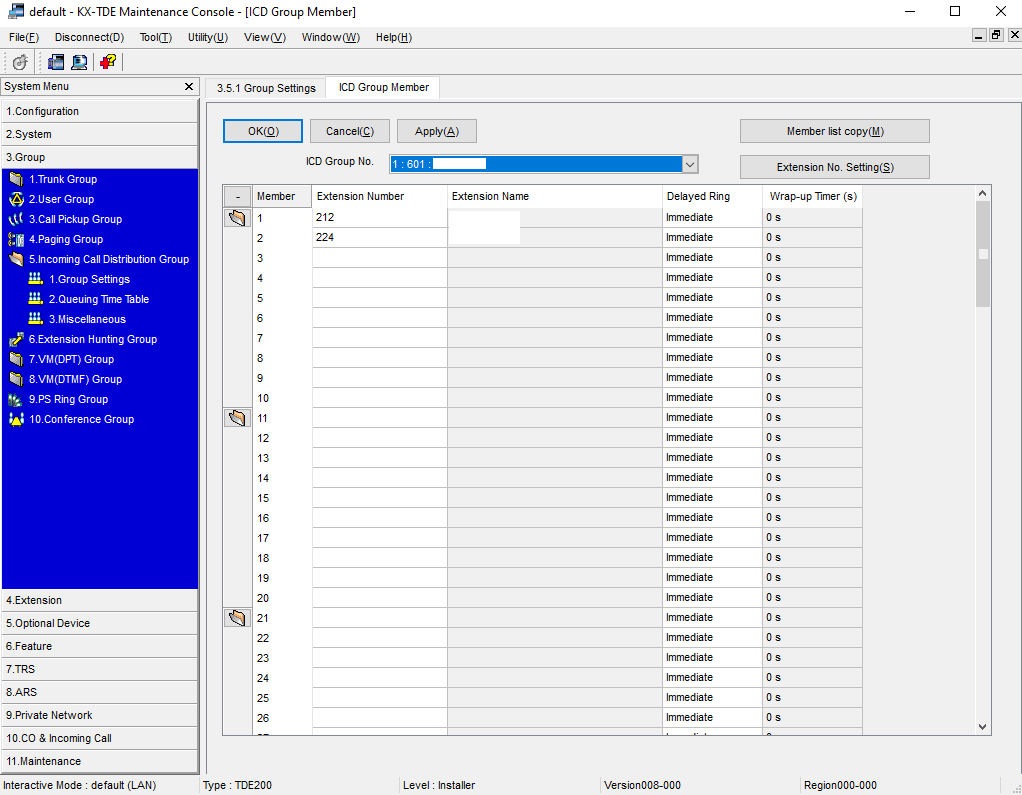This screenshot has width=1022, height=795.
Task: Open the Help menu
Action: pos(394,37)
